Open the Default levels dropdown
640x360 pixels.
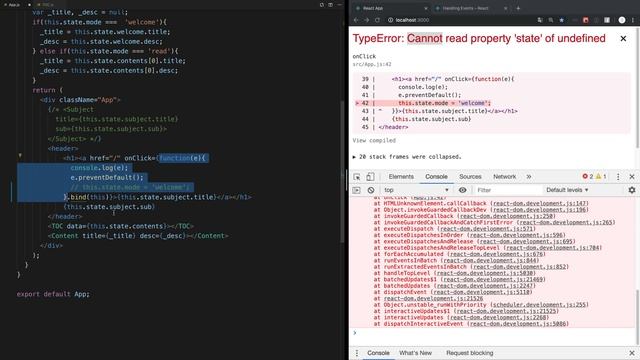(x=567, y=190)
